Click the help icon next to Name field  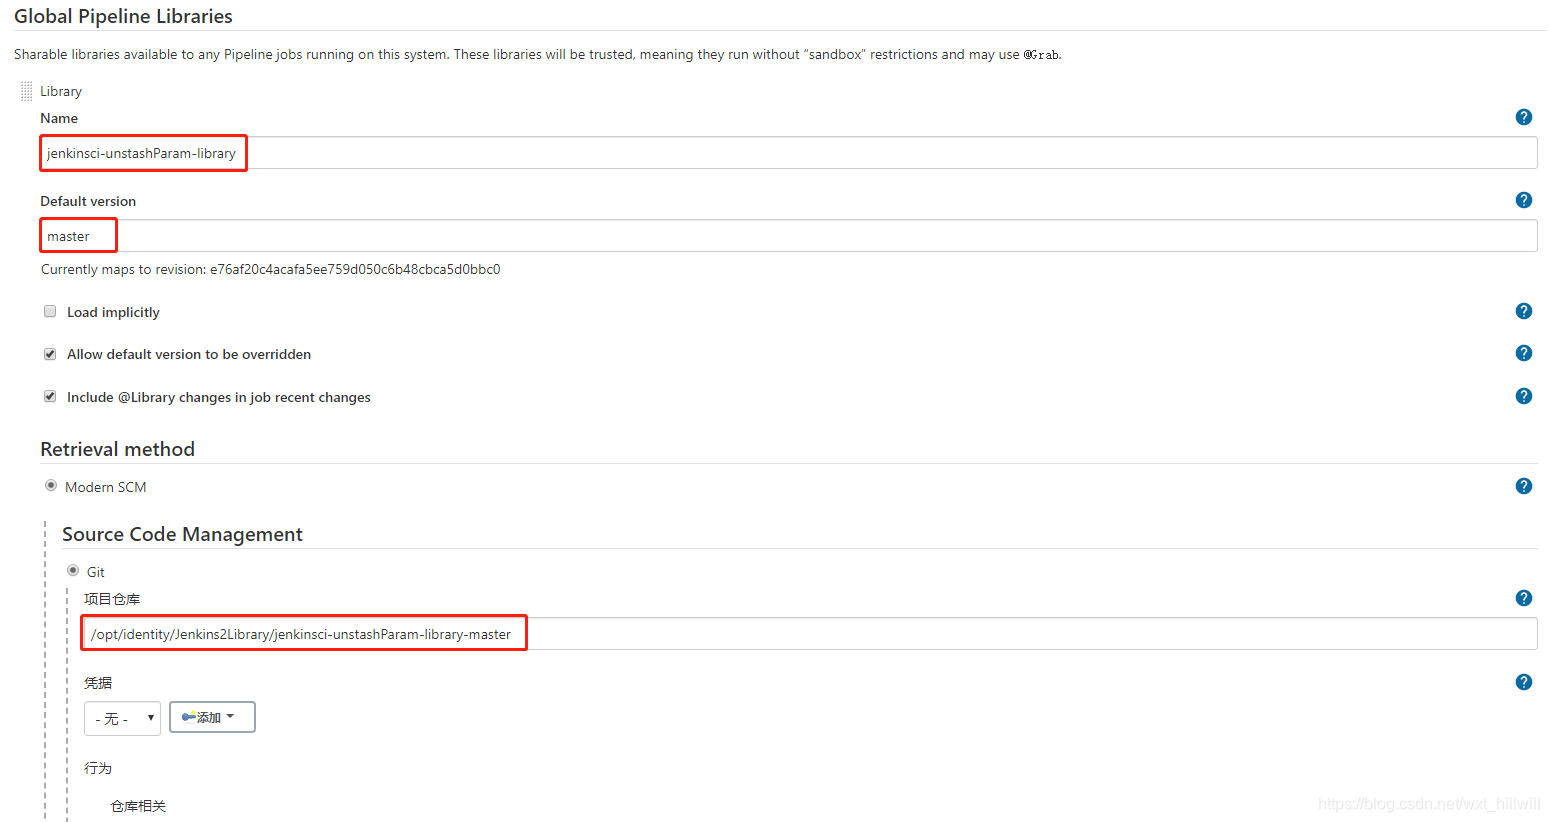coord(1523,117)
